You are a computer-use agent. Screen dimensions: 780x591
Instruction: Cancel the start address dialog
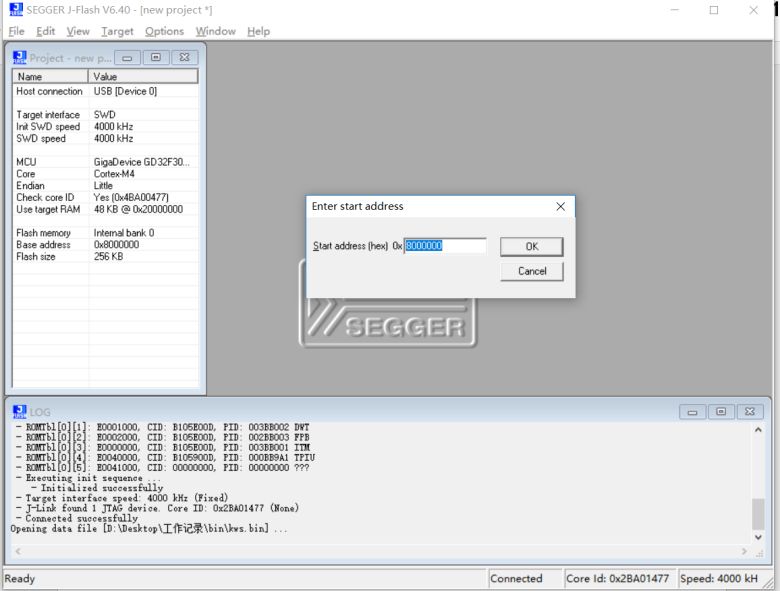point(532,271)
